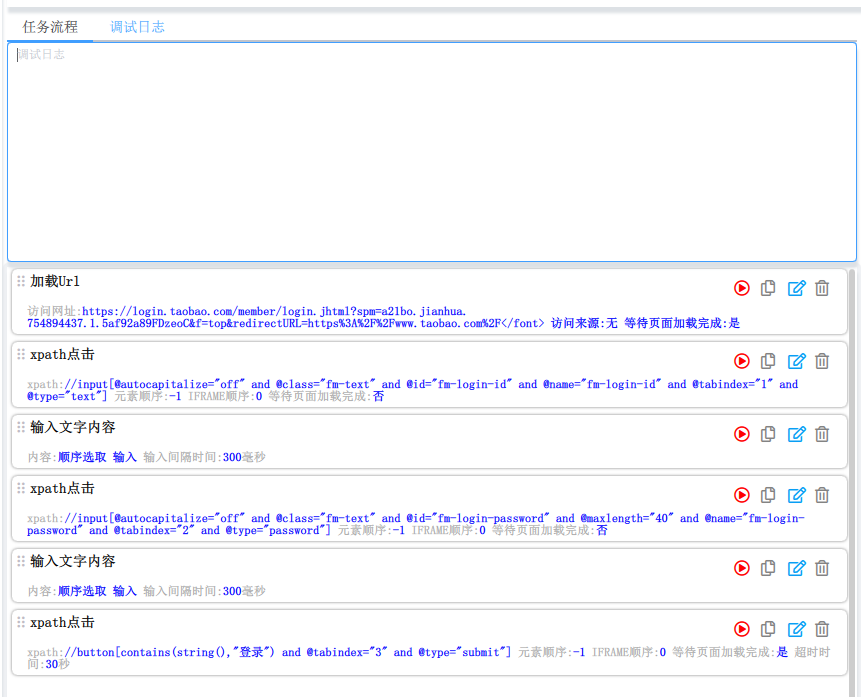
Task: Run the 输入文字内容 step following the fm-login-id click
Action: 742,434
